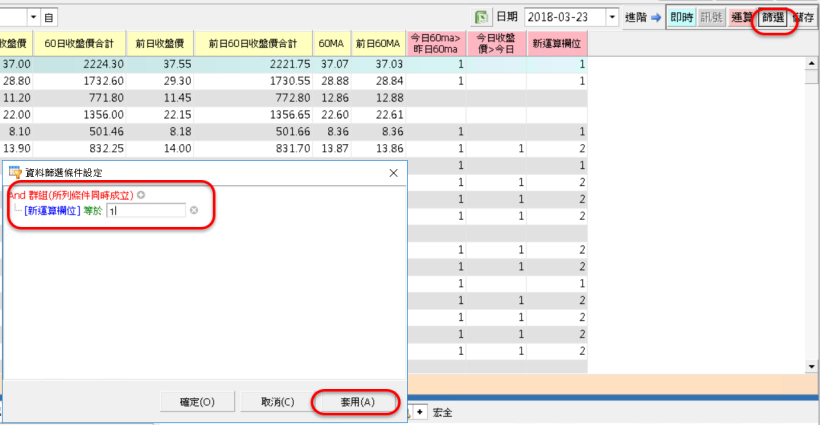Click the filter icon in the dialog title bar
820x425 pixels.
click(15, 173)
